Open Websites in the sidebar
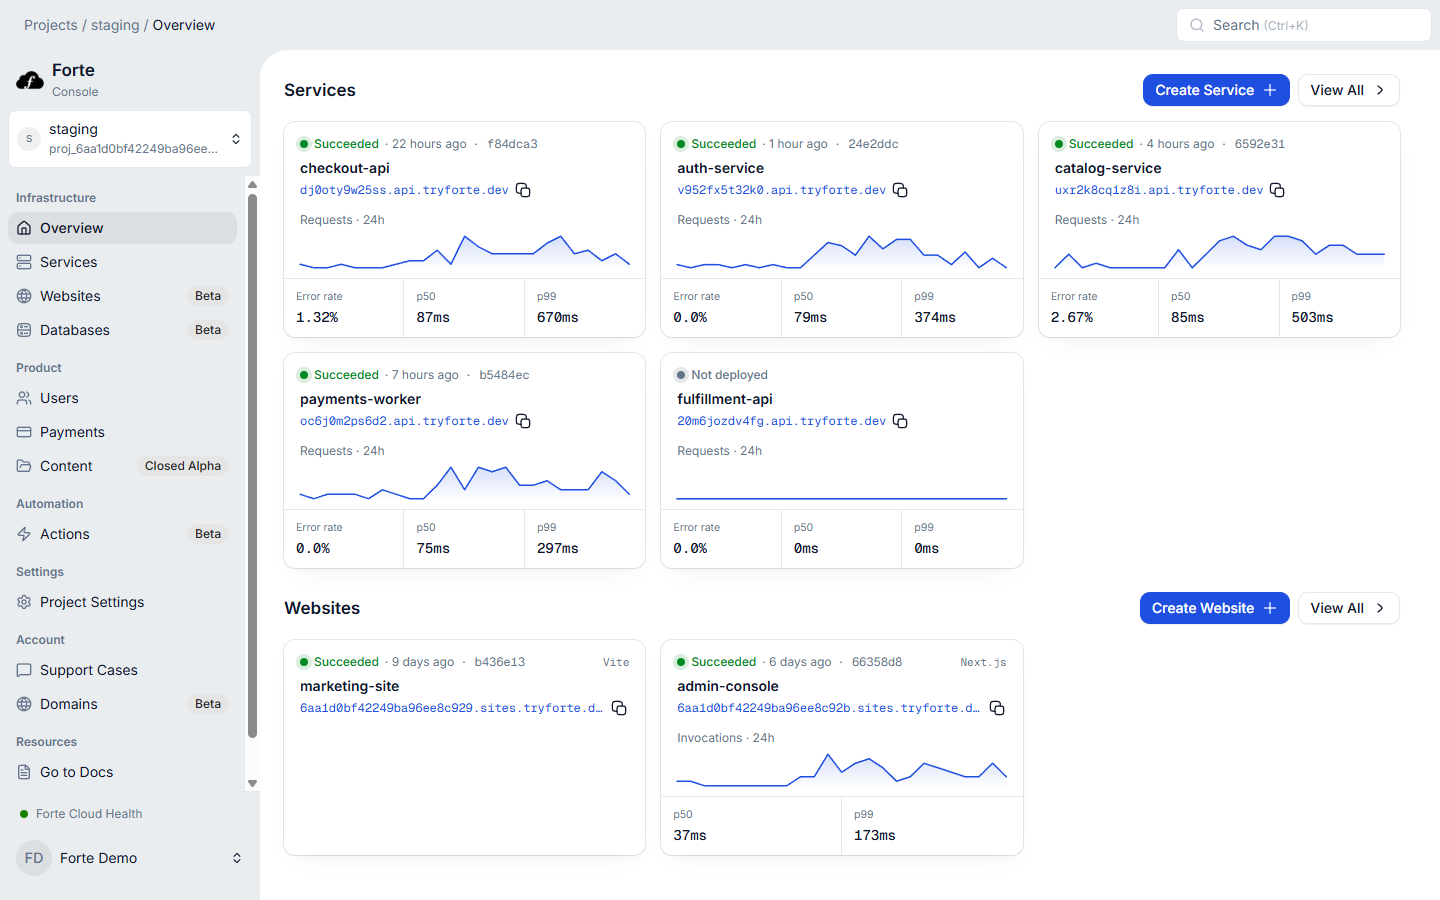This screenshot has width=1440, height=900. 122,296
